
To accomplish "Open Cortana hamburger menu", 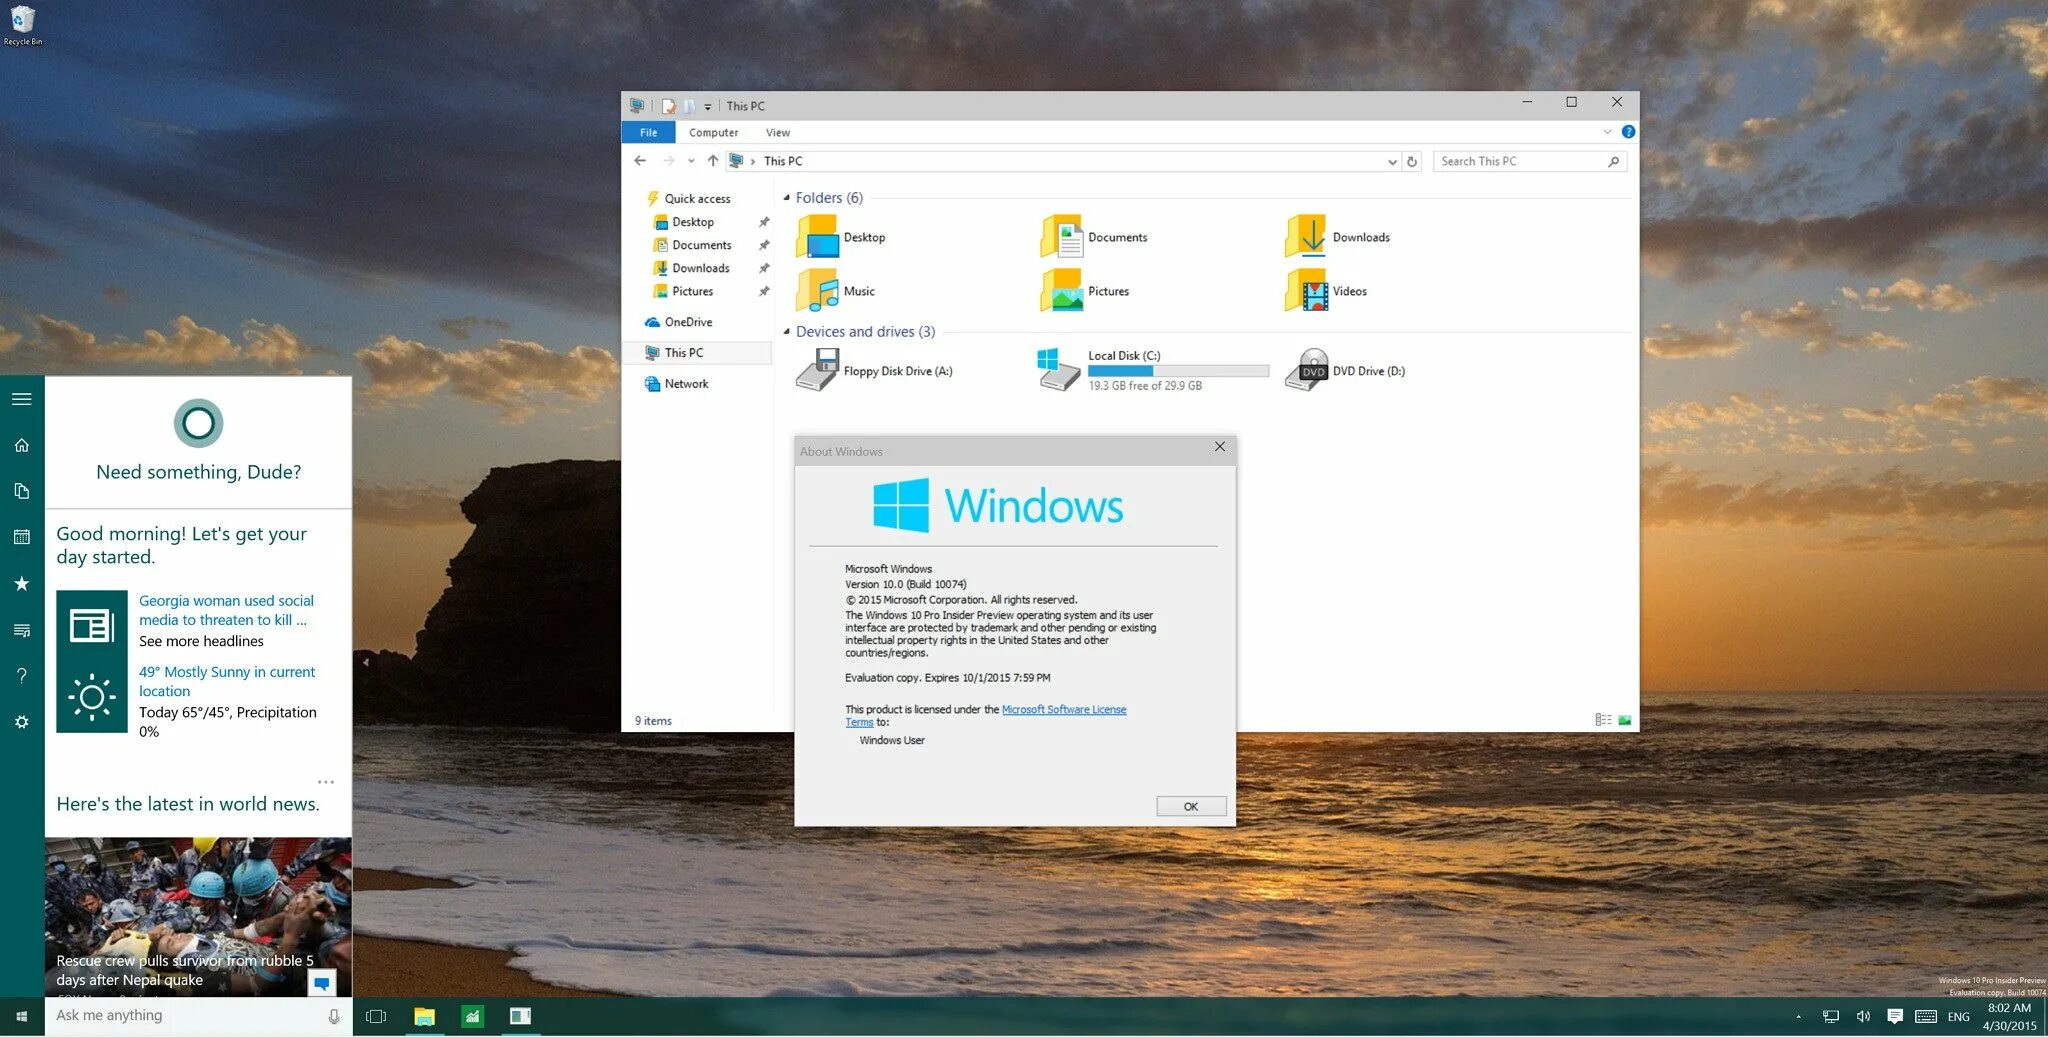I will coord(22,399).
